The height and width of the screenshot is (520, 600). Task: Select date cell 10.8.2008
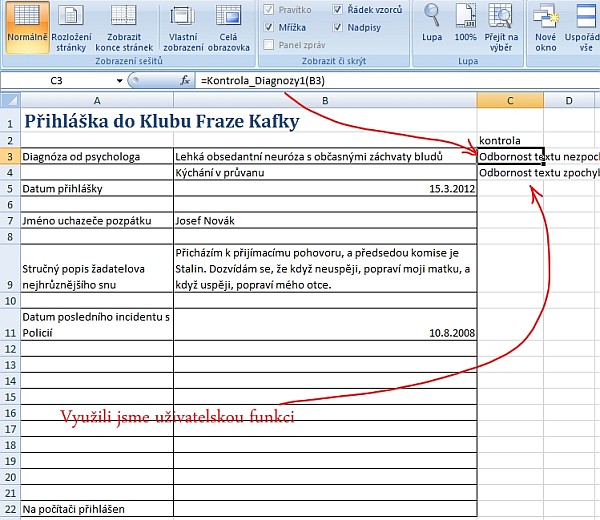tap(325, 325)
